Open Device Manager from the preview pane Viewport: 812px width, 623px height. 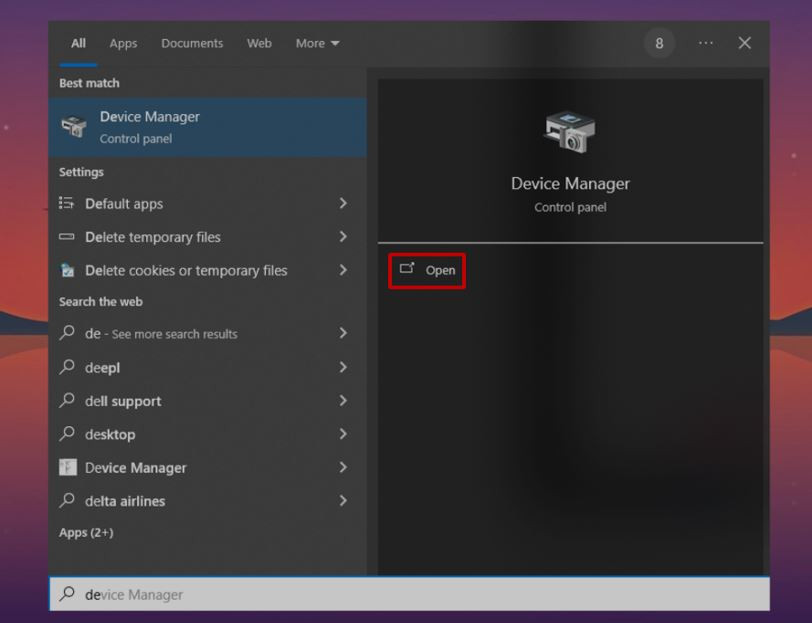click(427, 270)
